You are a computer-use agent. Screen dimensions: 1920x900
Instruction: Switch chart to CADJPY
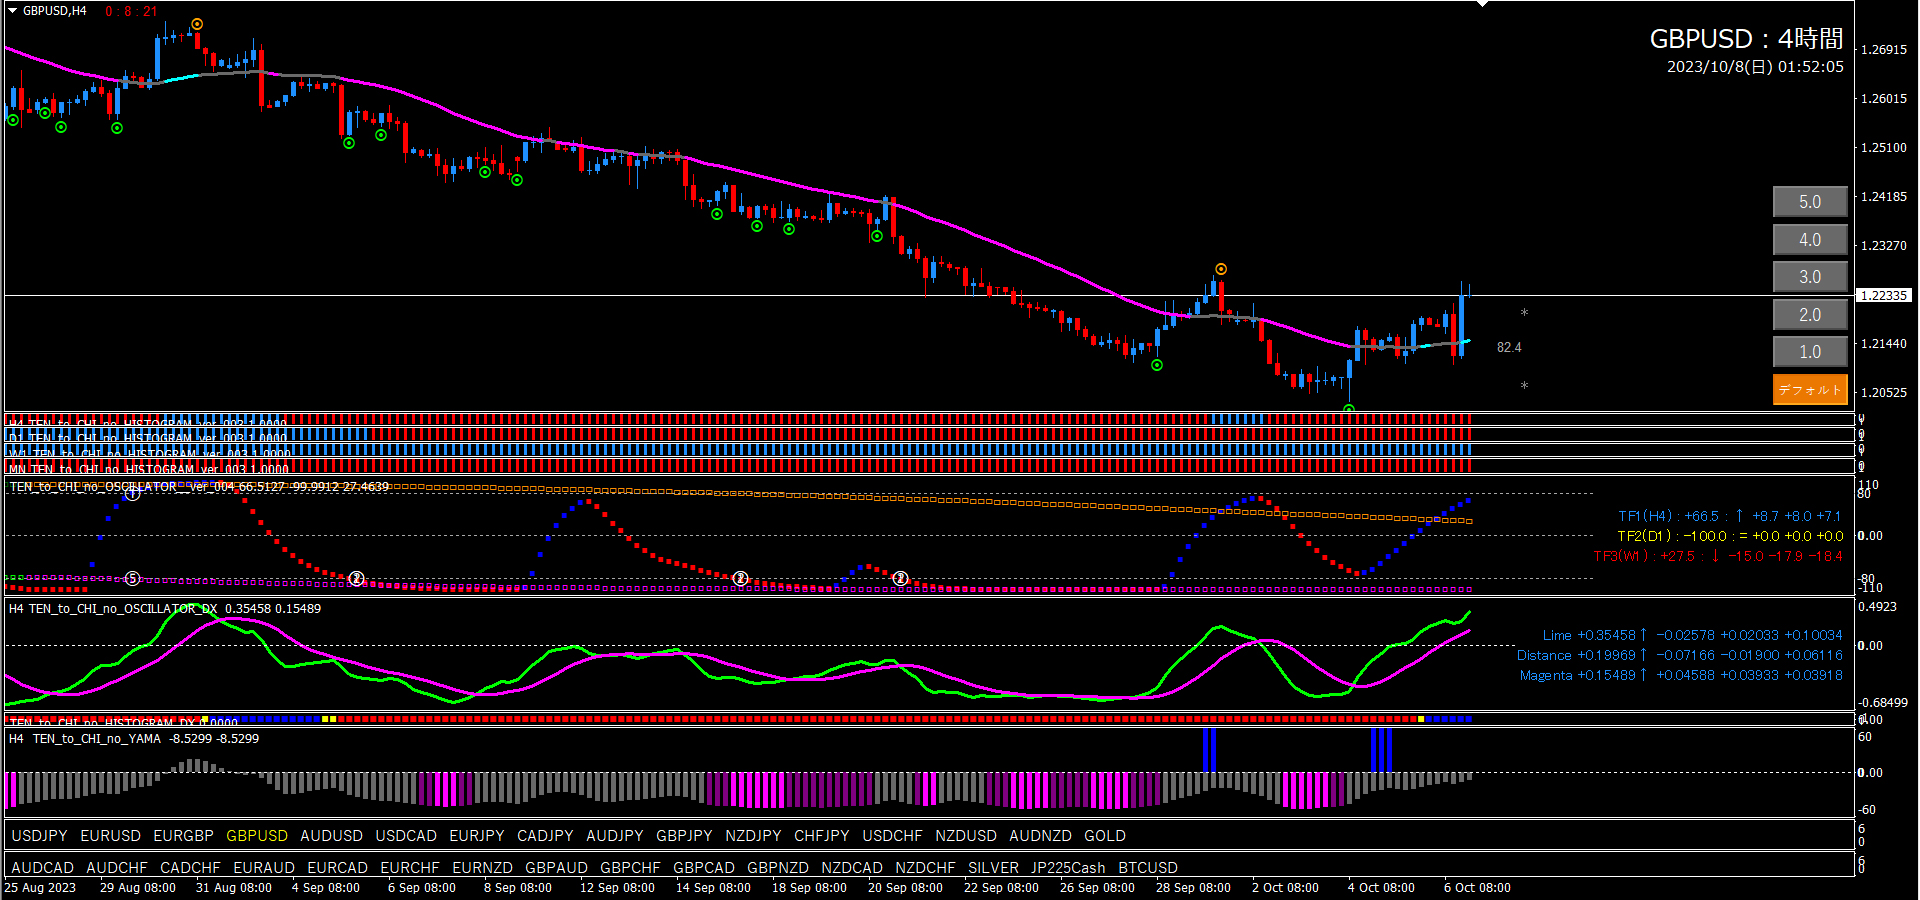[x=545, y=836]
